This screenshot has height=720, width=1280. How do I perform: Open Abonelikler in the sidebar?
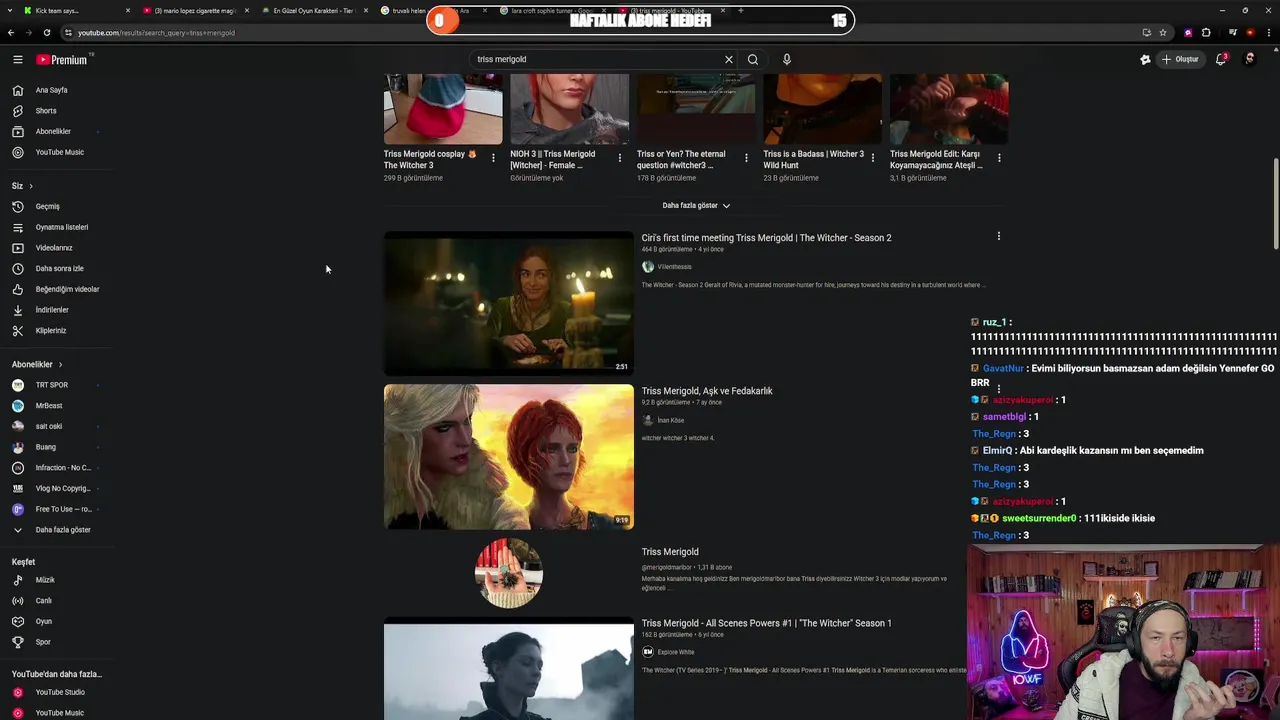point(53,131)
